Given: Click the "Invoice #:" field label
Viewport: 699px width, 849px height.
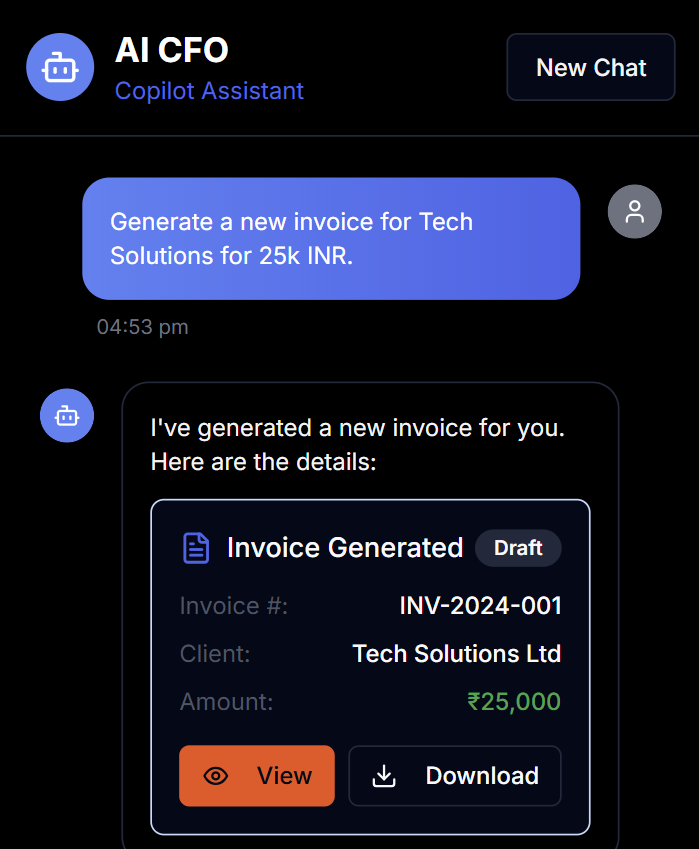Looking at the screenshot, I should pos(234,606).
